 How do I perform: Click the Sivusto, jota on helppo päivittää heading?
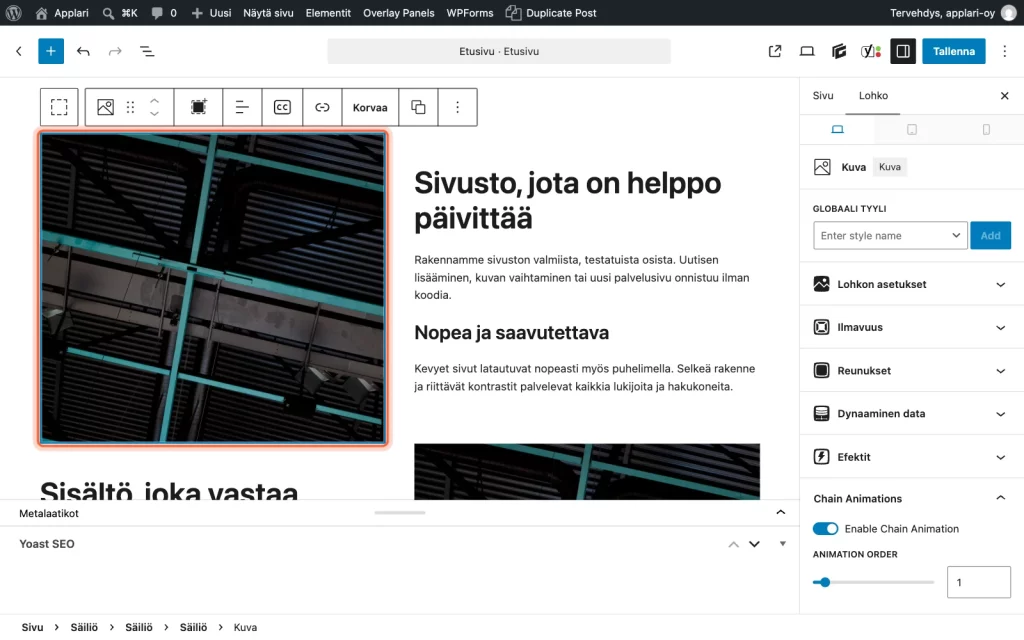[568, 200]
